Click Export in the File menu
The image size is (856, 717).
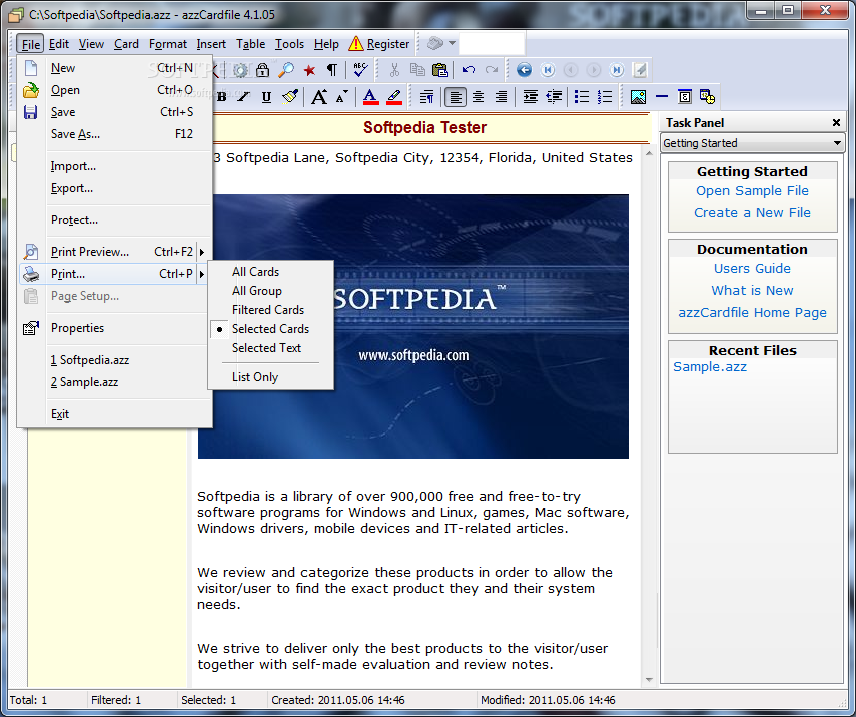point(114,188)
